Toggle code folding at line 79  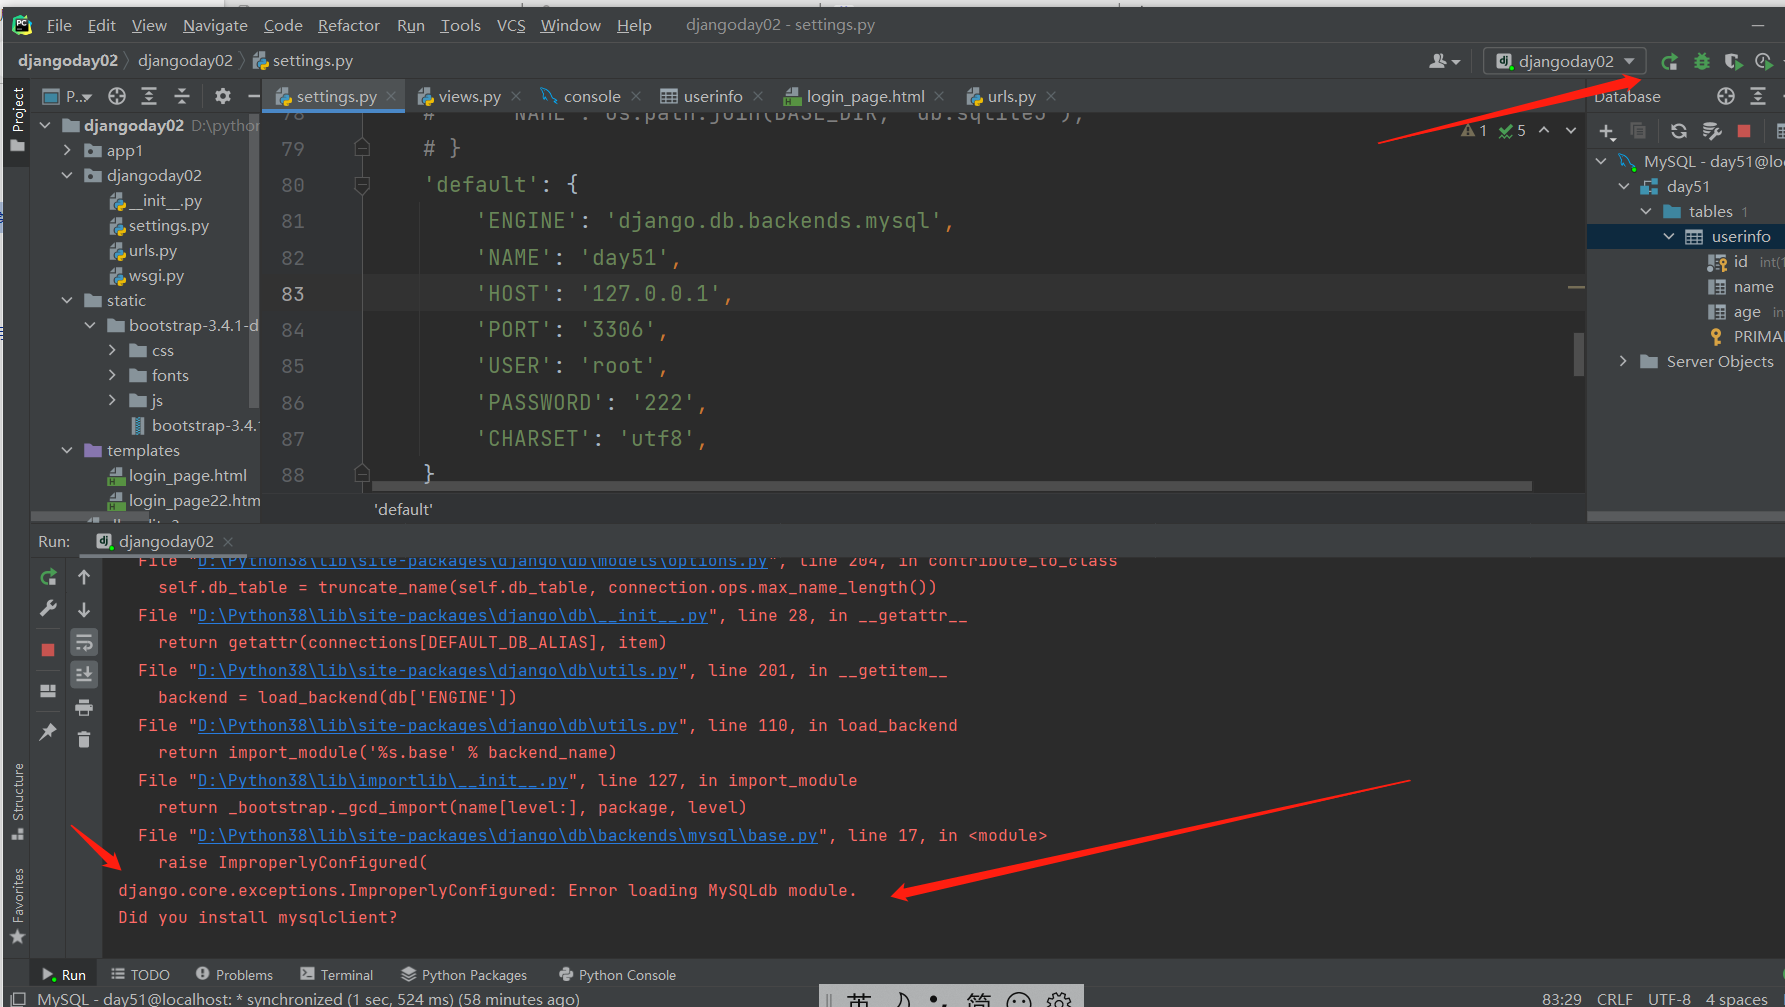click(362, 149)
